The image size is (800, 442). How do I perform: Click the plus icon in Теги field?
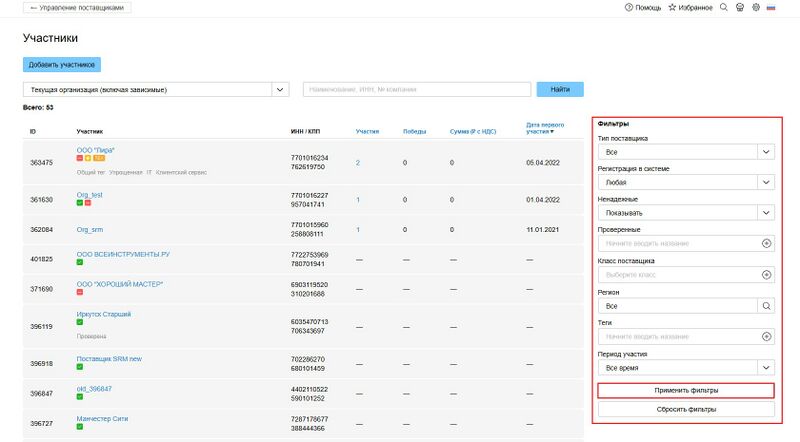click(x=766, y=337)
